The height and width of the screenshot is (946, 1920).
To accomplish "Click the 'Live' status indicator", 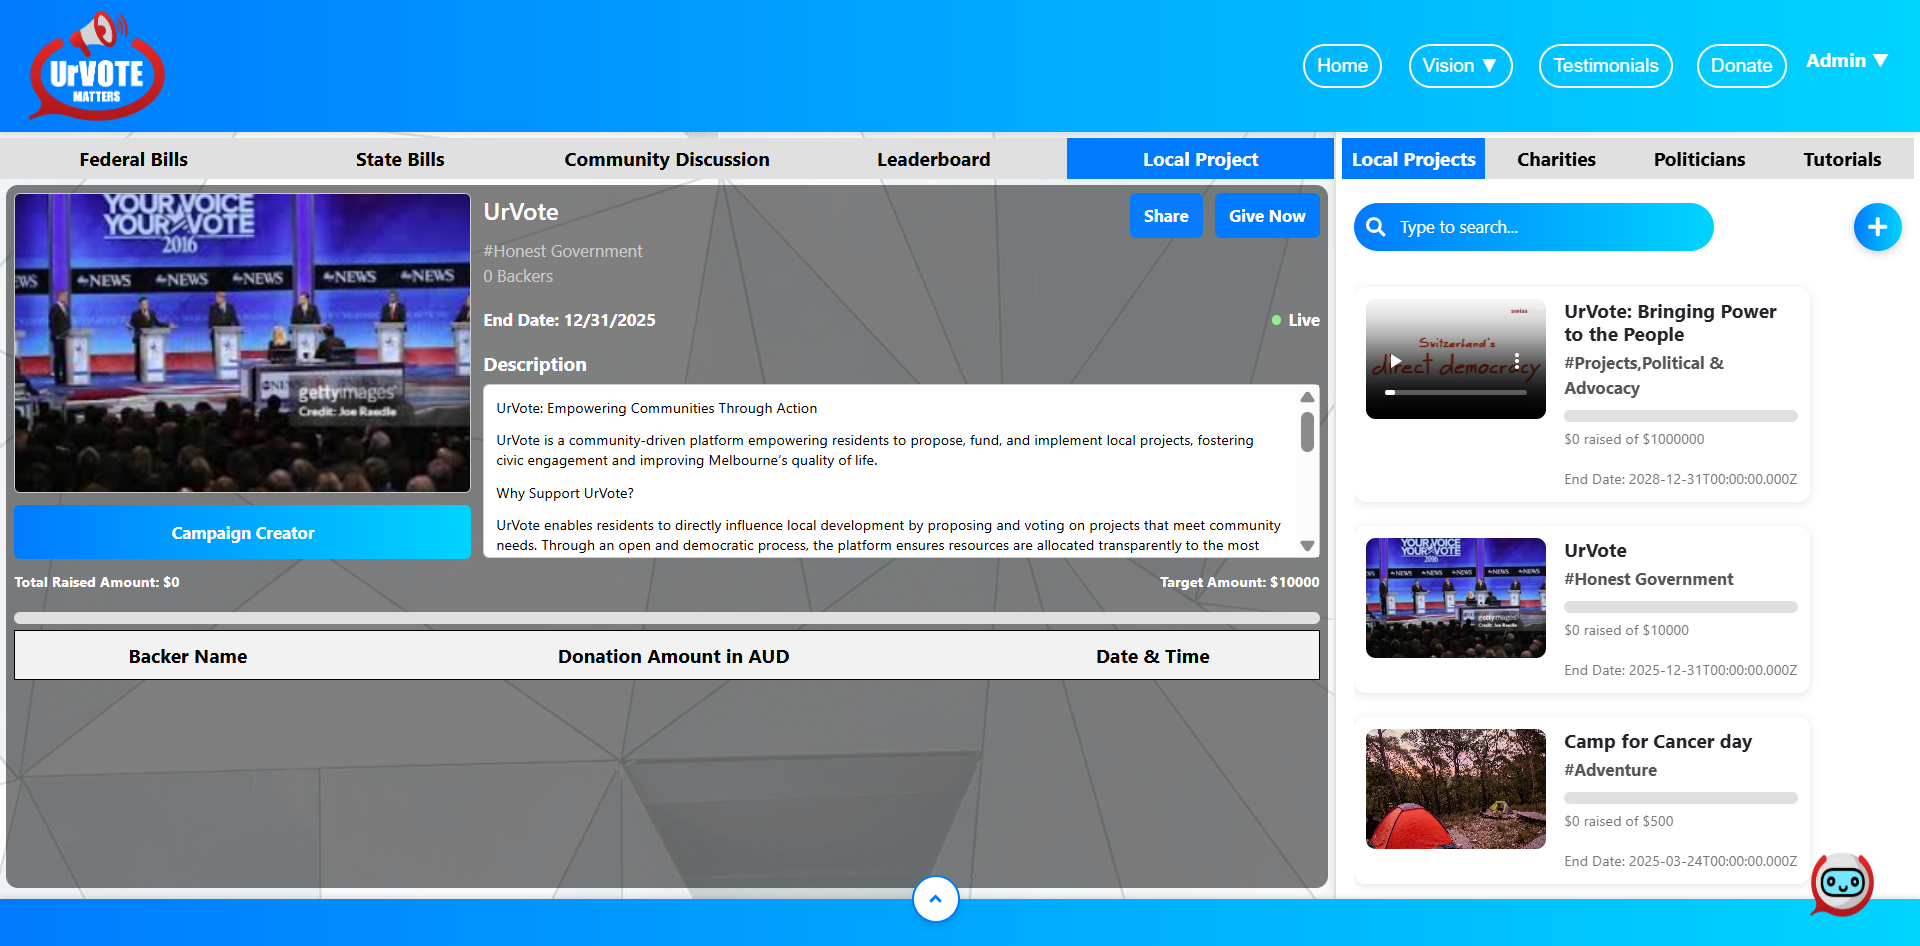I will 1296,320.
